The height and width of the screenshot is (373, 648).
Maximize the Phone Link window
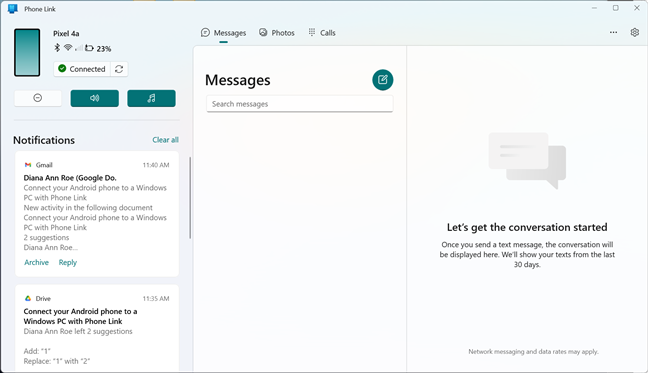[x=616, y=8]
